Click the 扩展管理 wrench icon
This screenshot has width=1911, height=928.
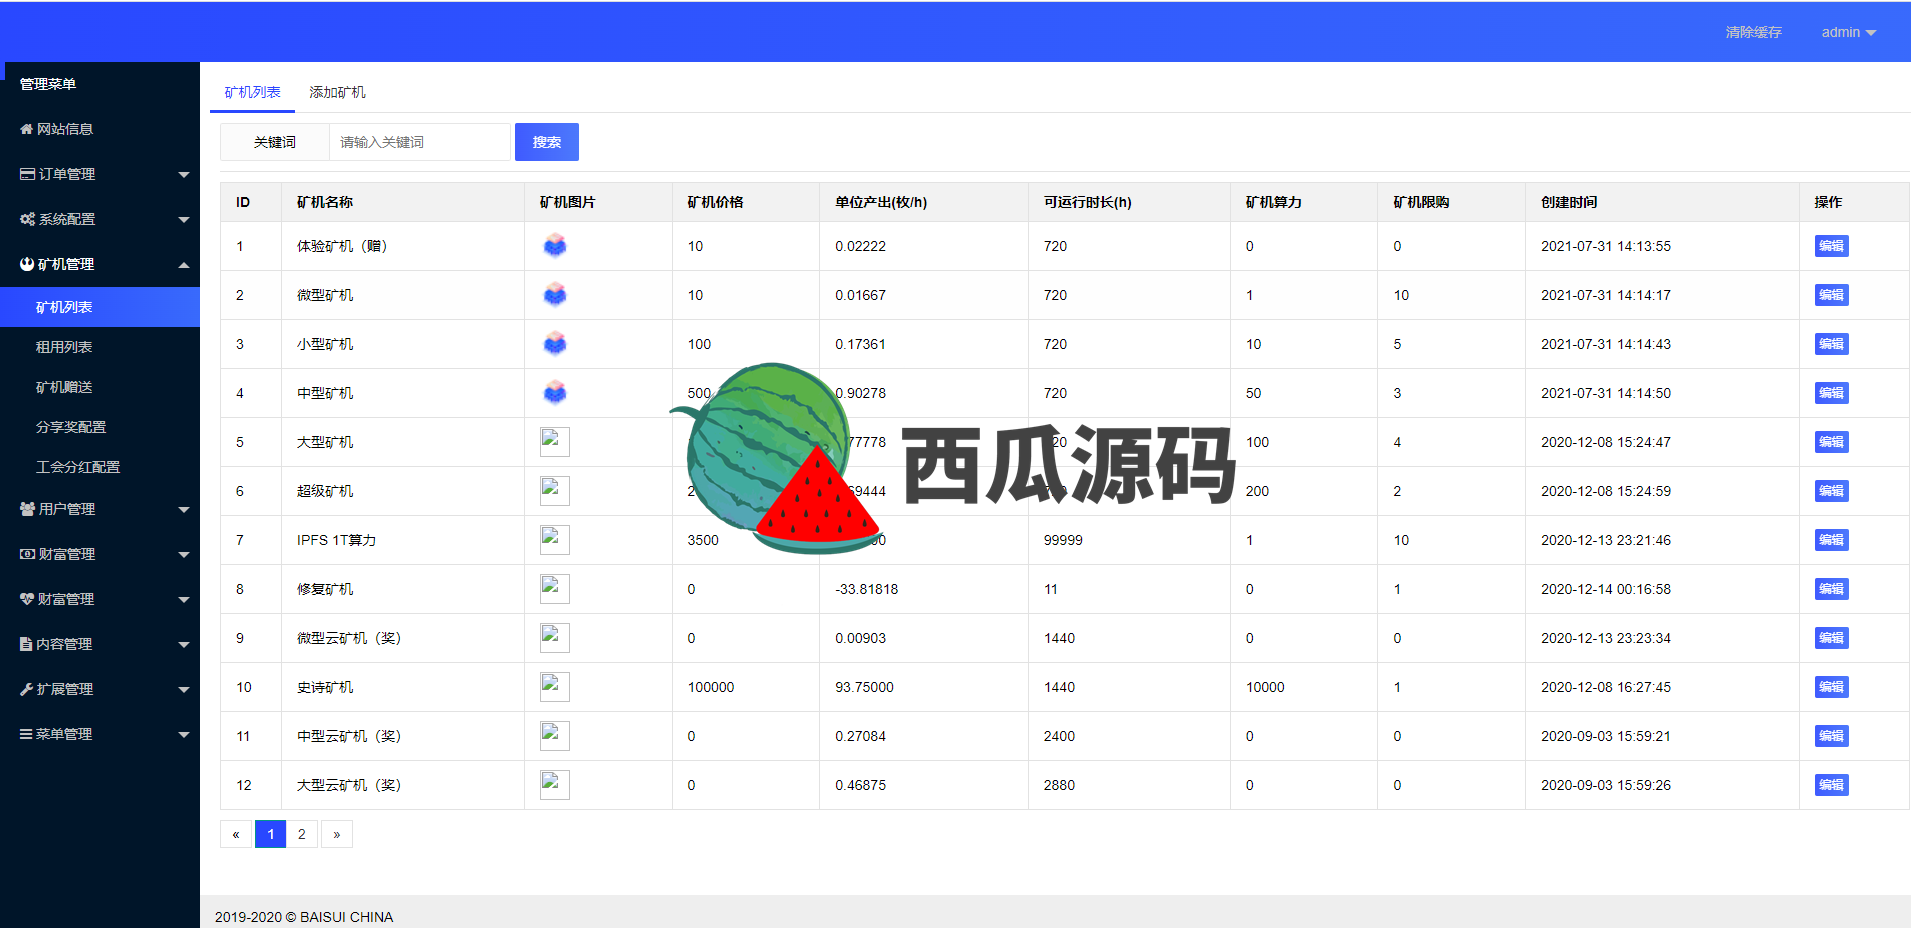(x=27, y=689)
